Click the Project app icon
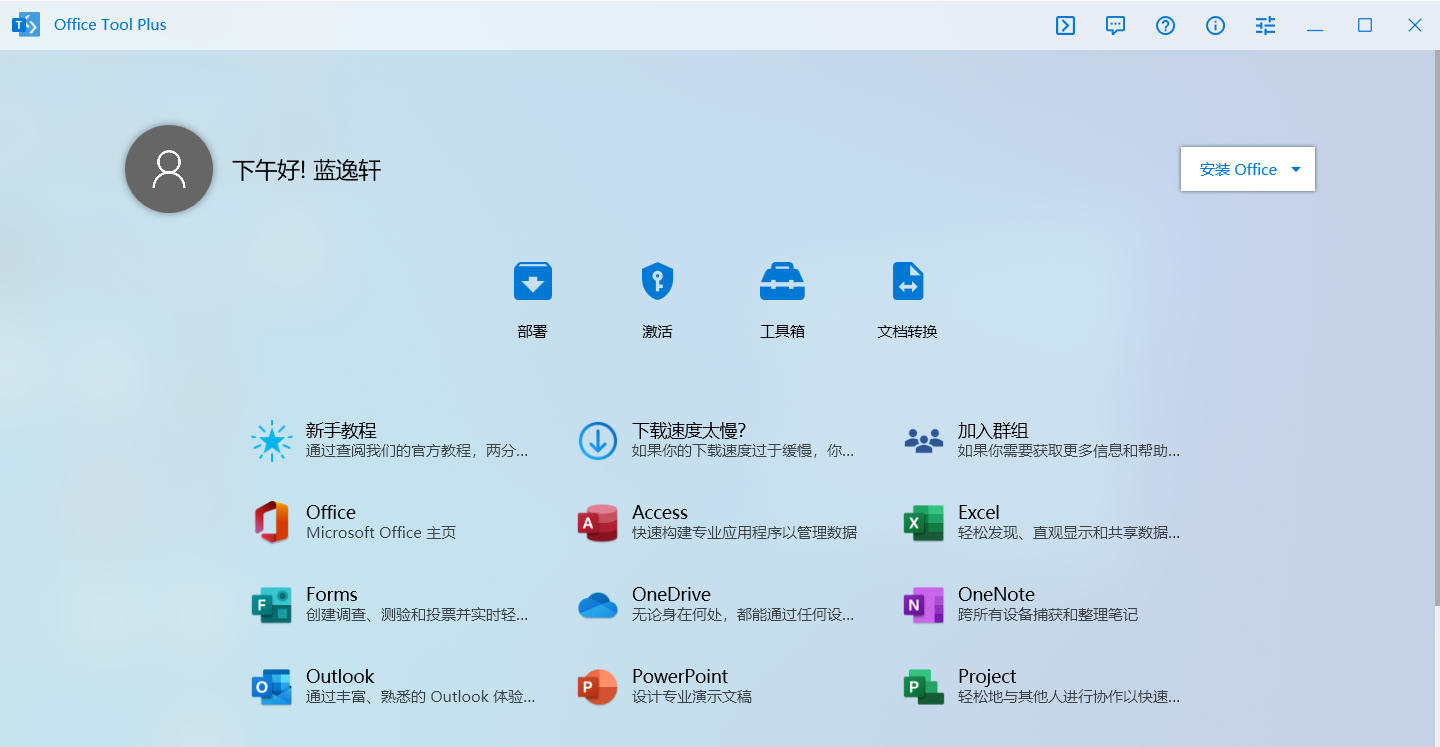The height and width of the screenshot is (747, 1440). 923,687
